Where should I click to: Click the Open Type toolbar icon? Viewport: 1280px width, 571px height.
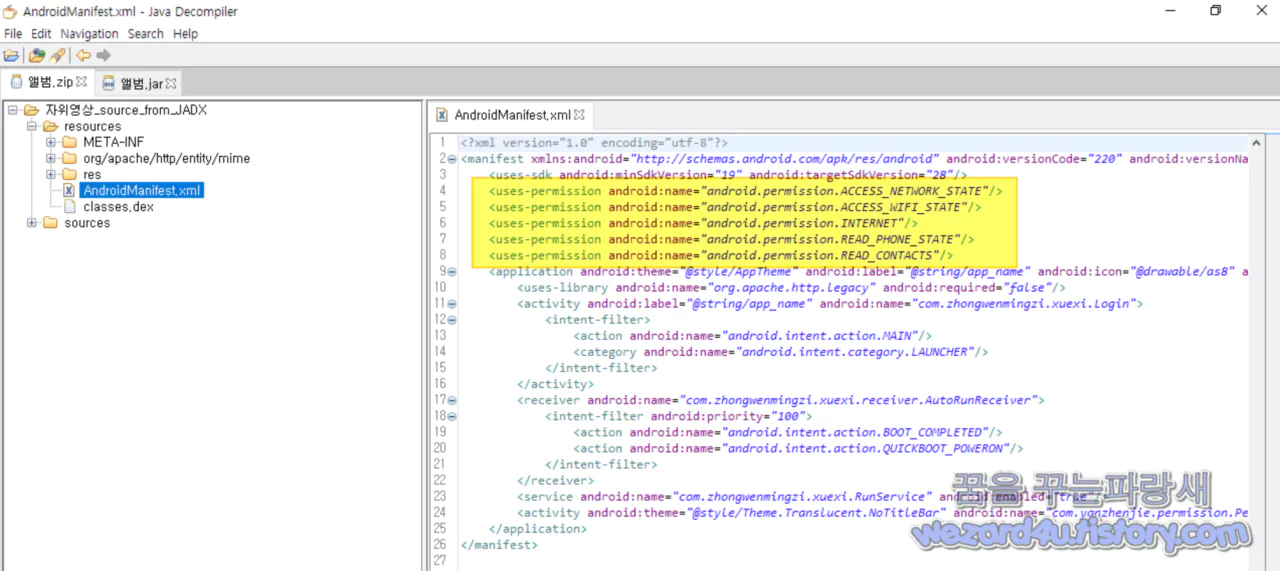37,56
